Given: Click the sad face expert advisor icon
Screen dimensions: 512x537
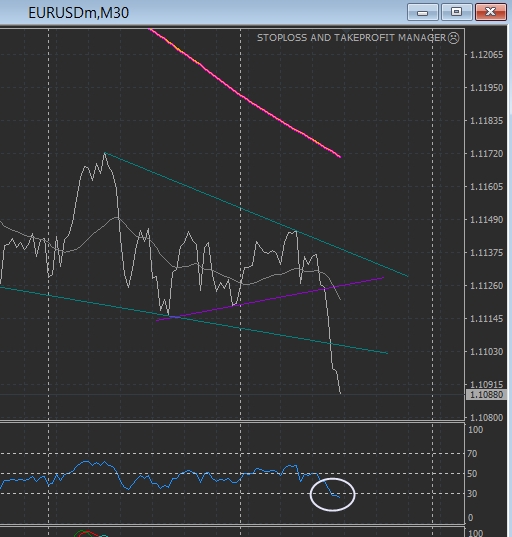Looking at the screenshot, I should pos(453,38).
